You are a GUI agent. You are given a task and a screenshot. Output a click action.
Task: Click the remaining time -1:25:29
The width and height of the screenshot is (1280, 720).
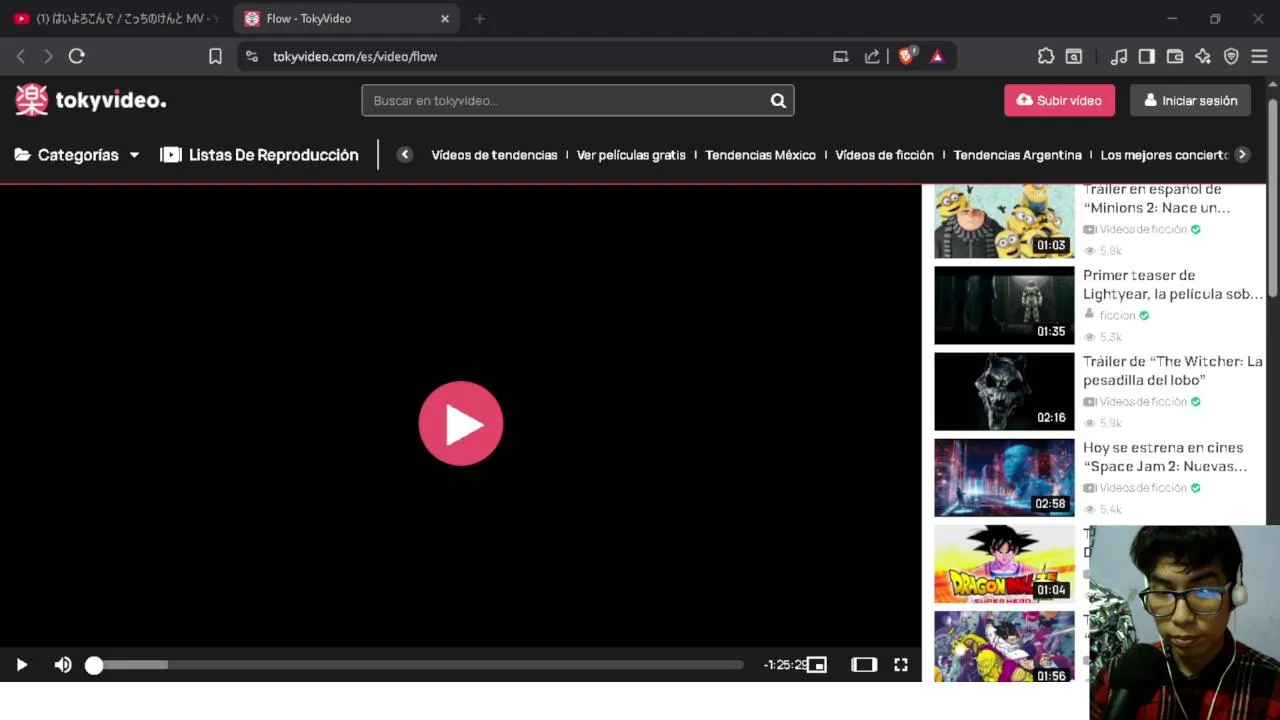tap(785, 665)
